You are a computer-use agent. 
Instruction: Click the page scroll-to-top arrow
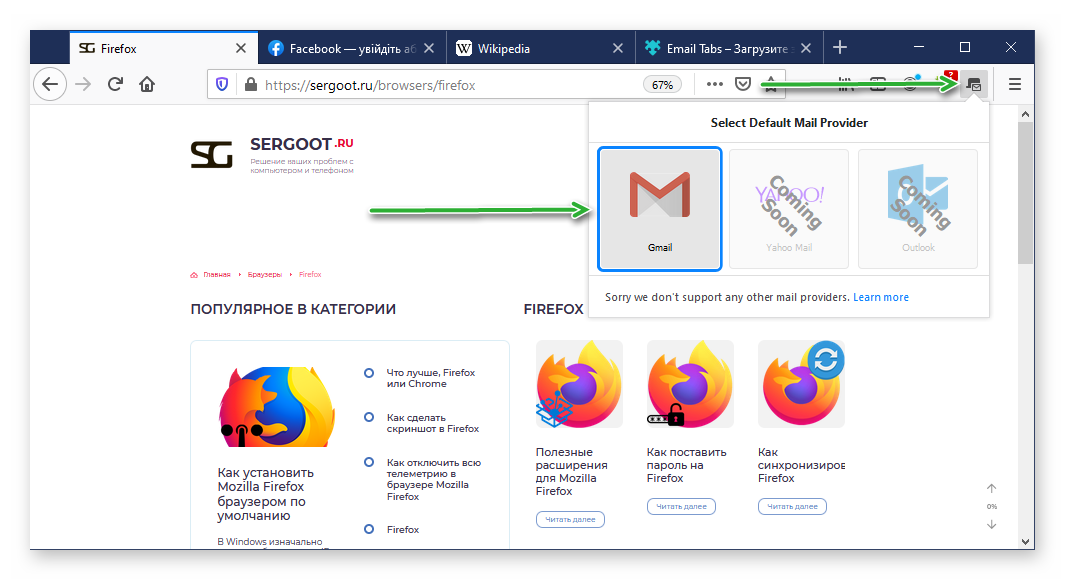coord(992,488)
